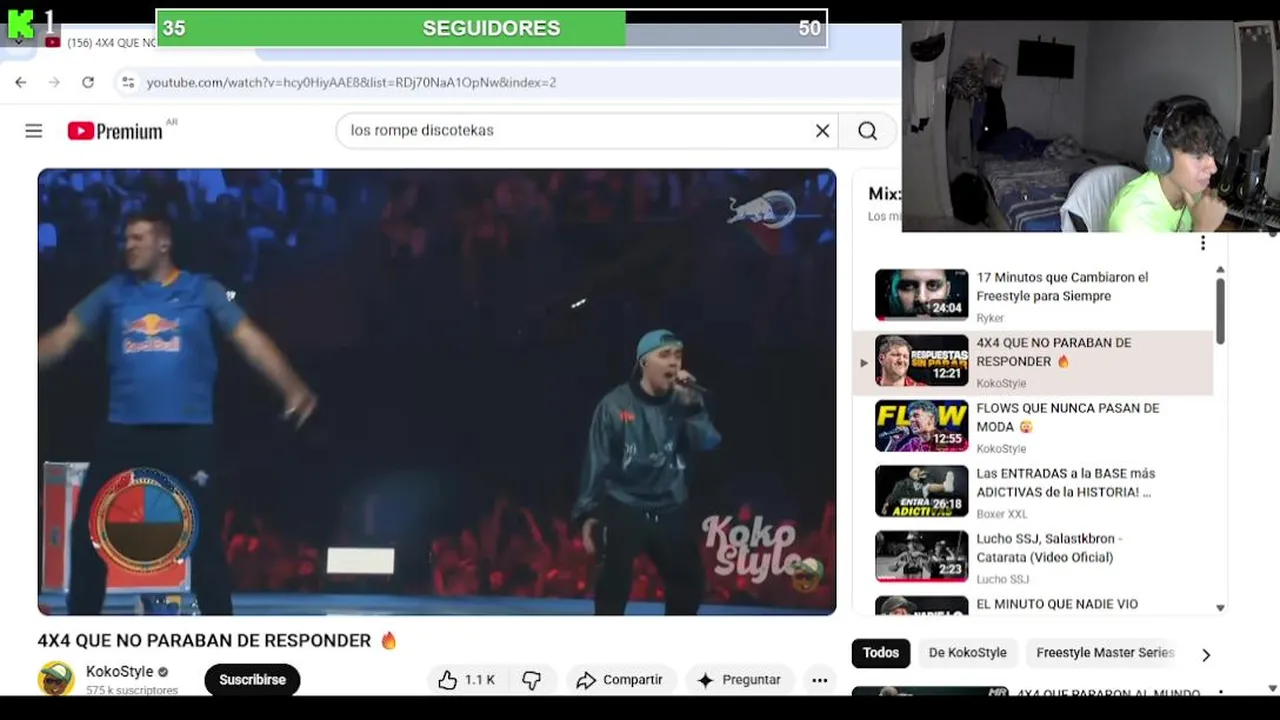Open 'FLOWS QUE NUNCA PASAN DE MODA' title

click(1067, 417)
